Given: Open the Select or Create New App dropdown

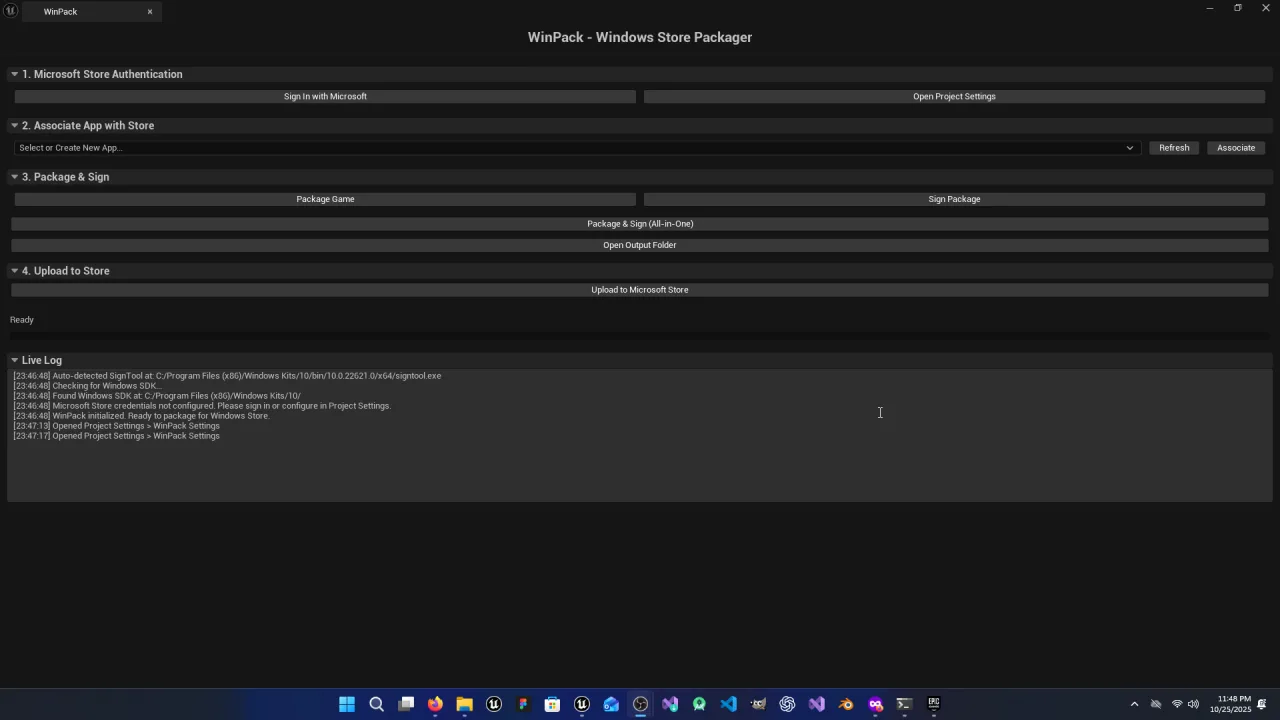Looking at the screenshot, I should (x=577, y=148).
